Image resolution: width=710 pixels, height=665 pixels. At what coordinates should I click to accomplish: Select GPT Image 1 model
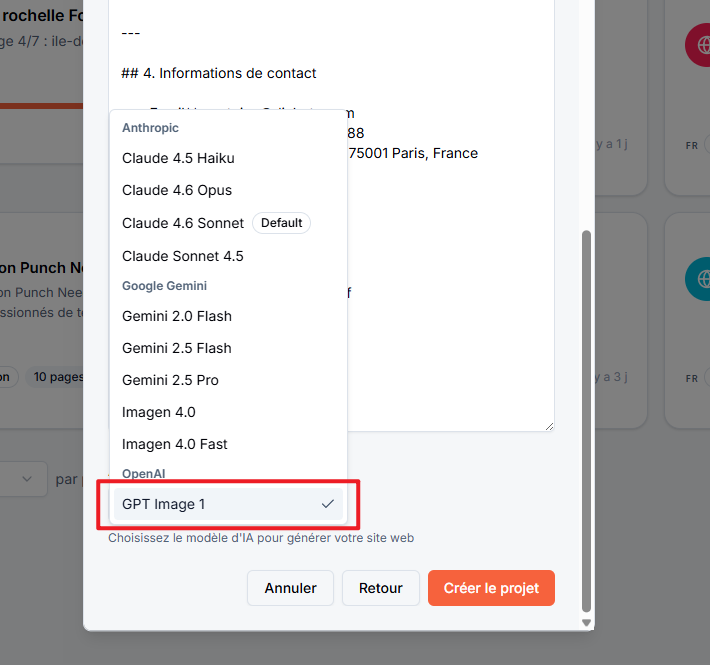click(228, 504)
